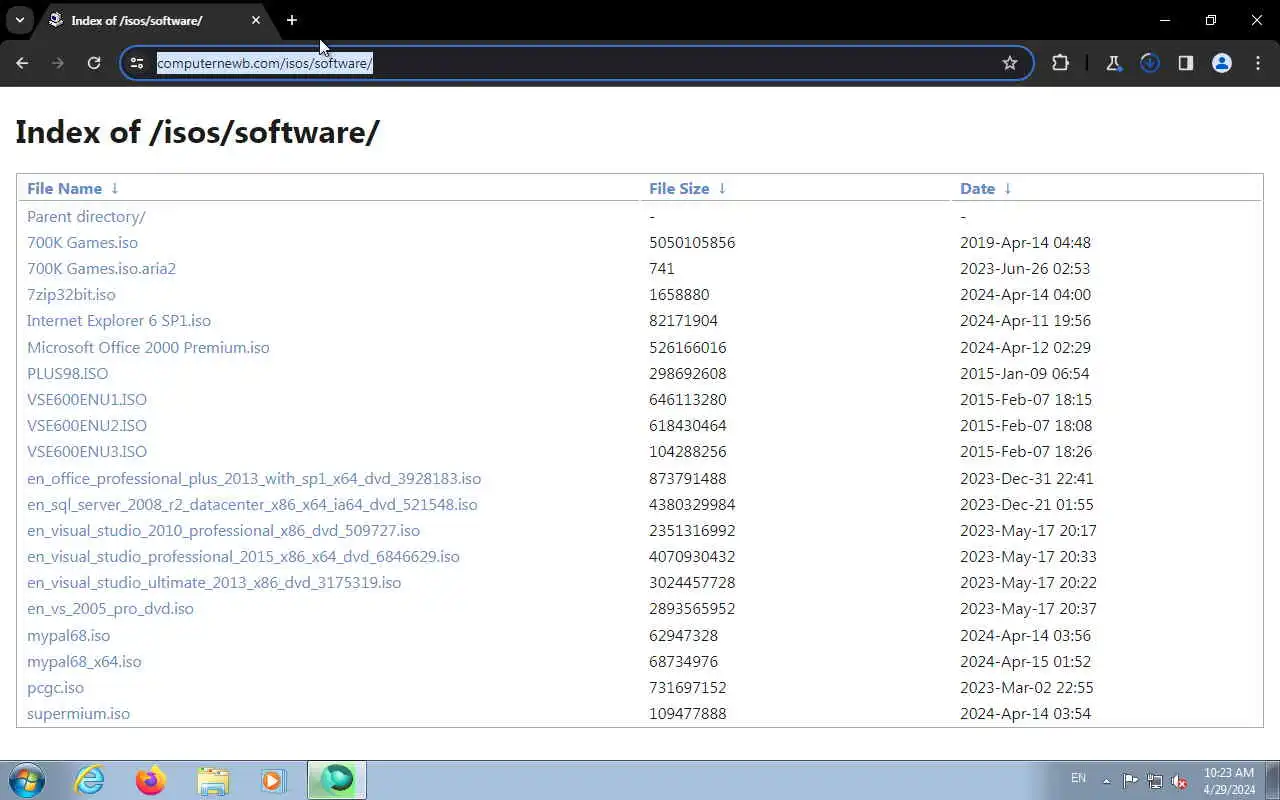1280x800 pixels.
Task: Open the Parent directory/ link
Action: (86, 216)
